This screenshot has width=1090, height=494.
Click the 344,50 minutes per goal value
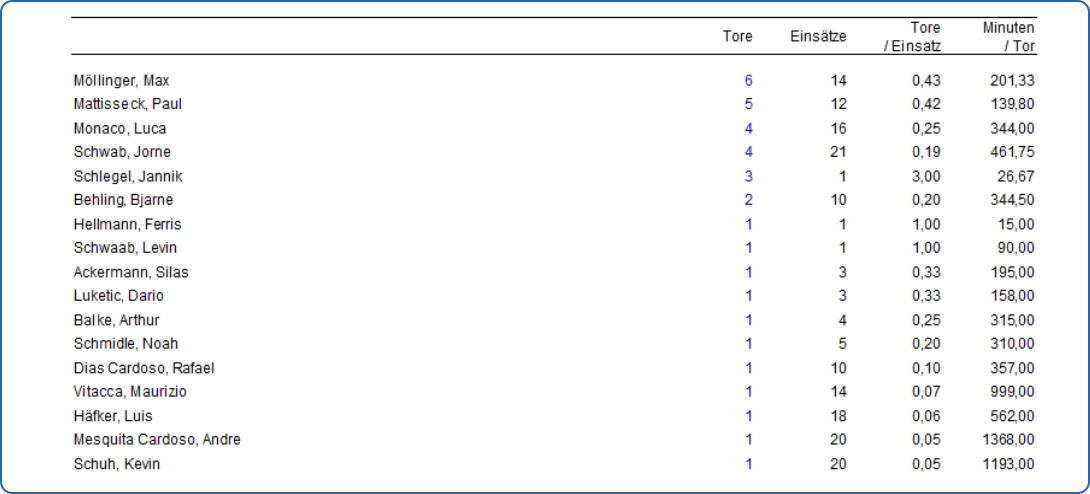1012,200
